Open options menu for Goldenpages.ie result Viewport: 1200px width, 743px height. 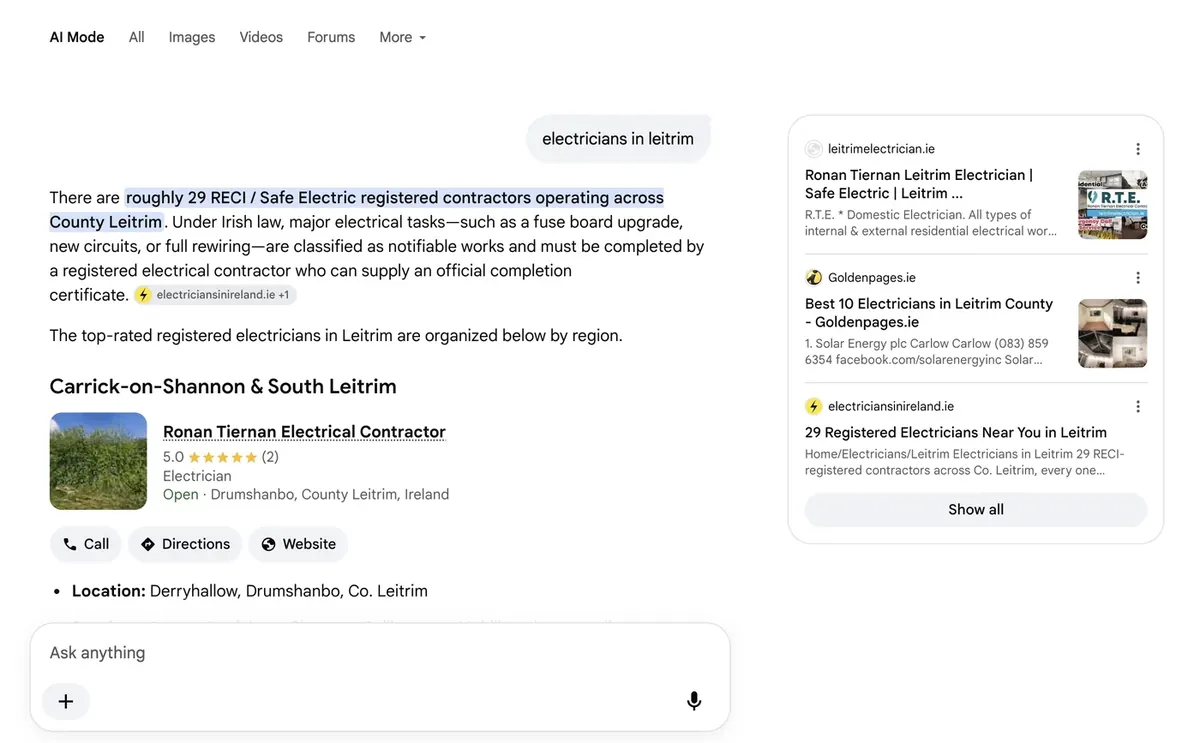coord(1138,278)
